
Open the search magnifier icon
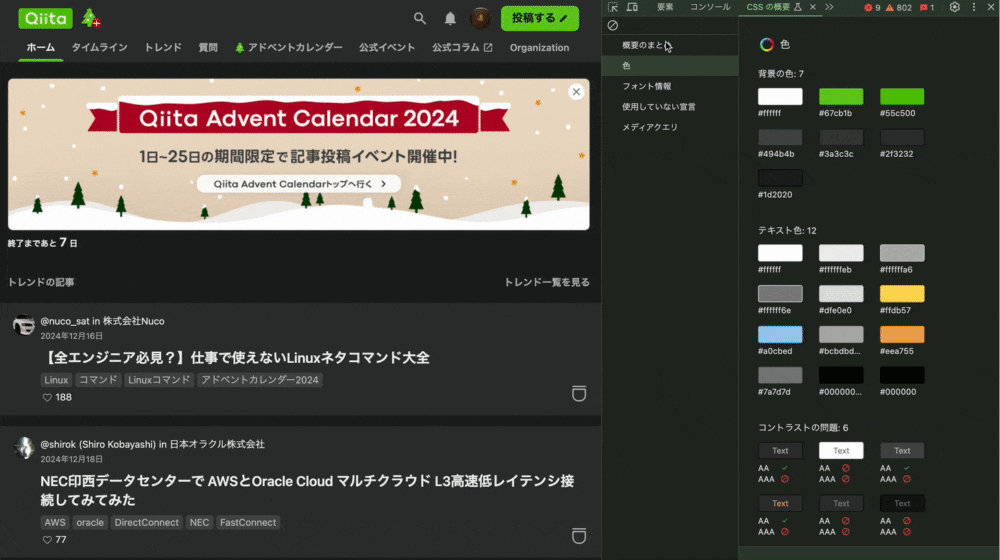point(420,18)
